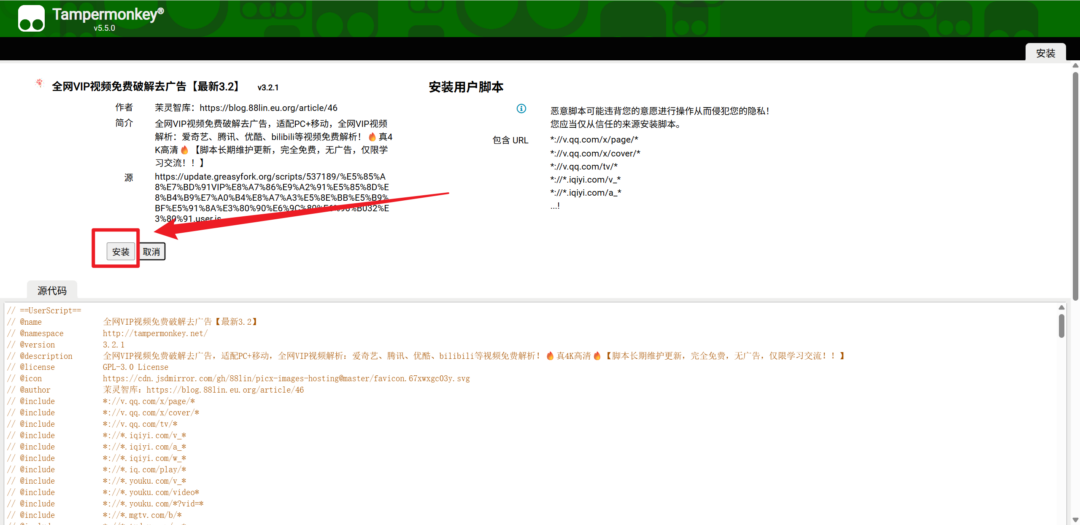Click the script title 全网VIP视频免费破解去广告
Viewport: 1080px width, 525px height.
(145, 86)
